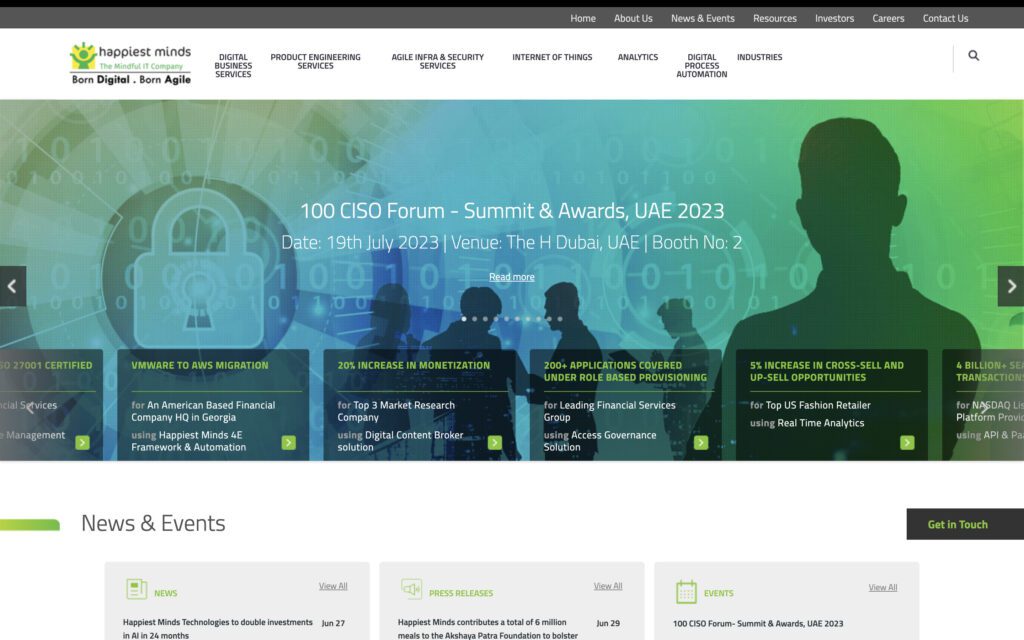Click the VMware to AWS Migration card title
This screenshot has height=640, width=1024.
[200, 366]
